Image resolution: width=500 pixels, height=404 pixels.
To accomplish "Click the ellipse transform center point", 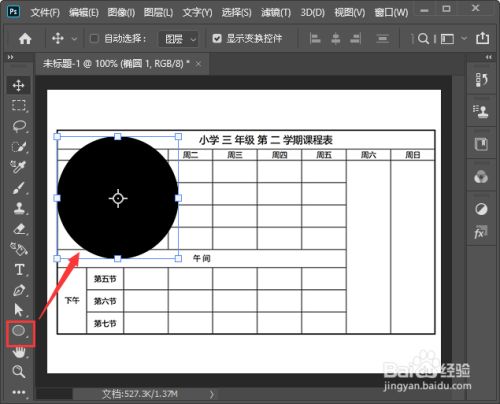I will [118, 198].
